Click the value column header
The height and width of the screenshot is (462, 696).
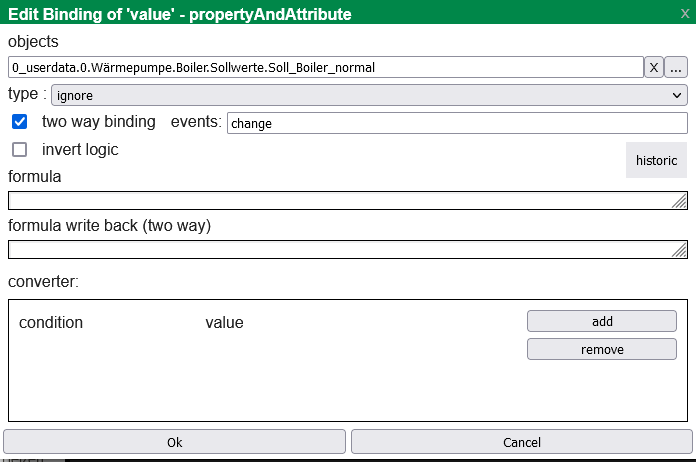click(x=224, y=323)
